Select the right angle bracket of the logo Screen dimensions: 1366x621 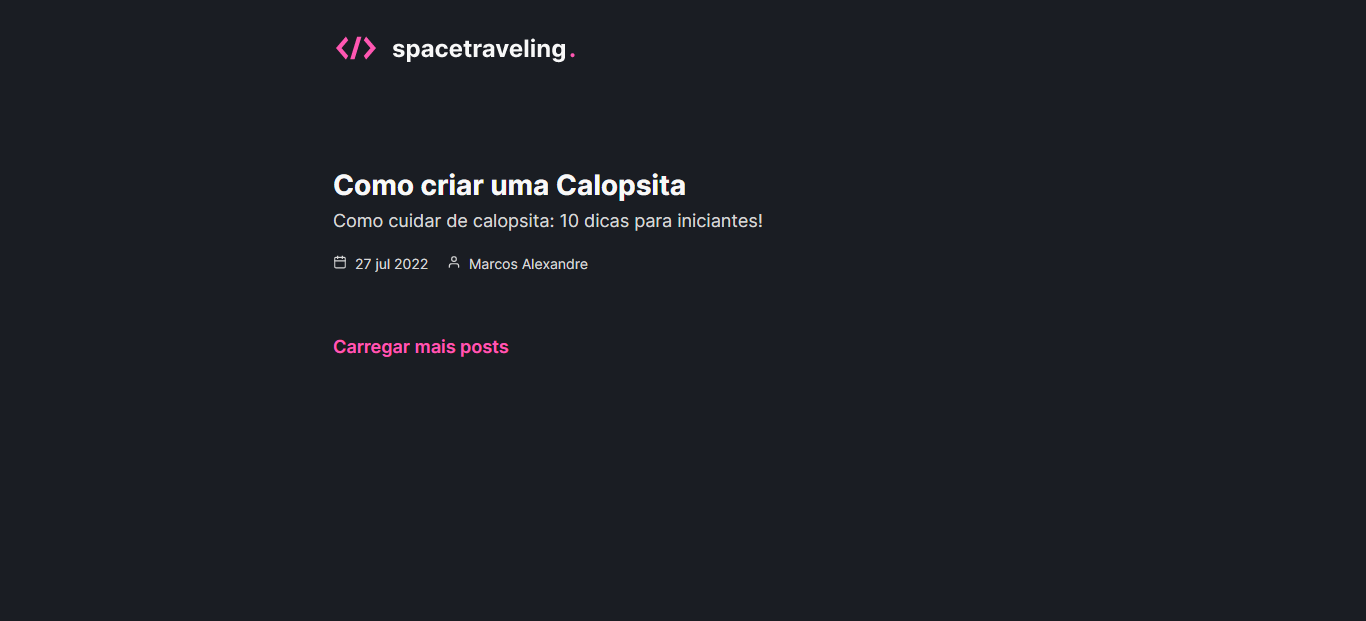370,47
